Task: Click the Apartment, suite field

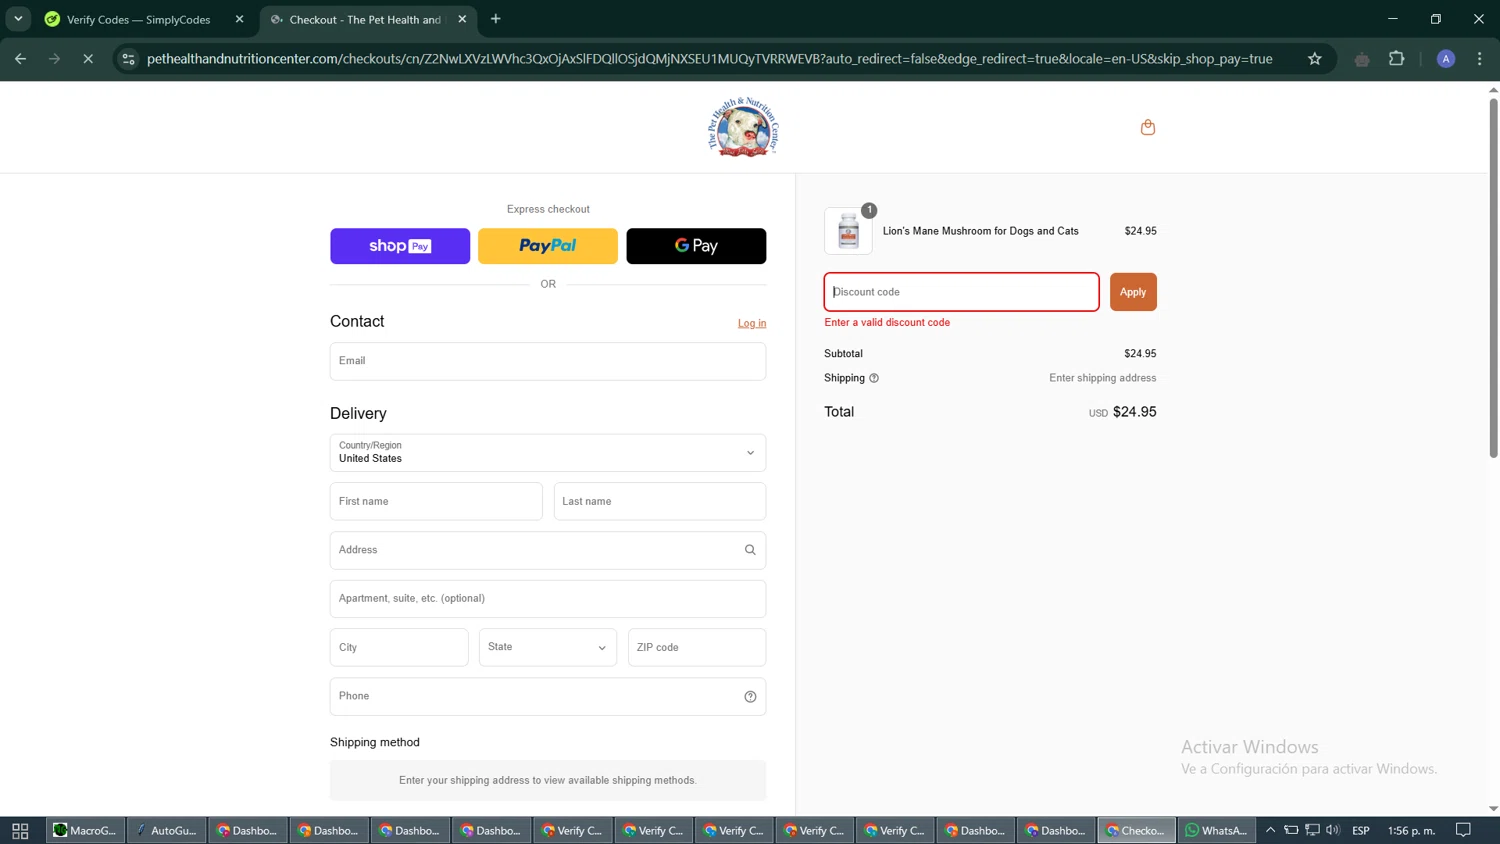Action: coord(548,599)
